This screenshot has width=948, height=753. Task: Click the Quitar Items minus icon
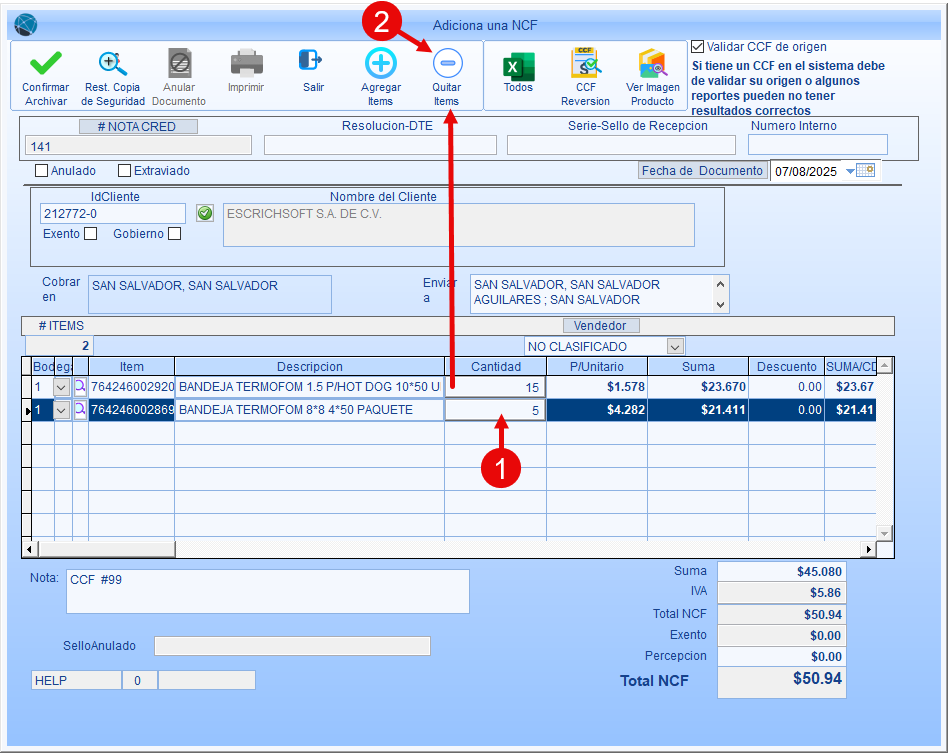point(447,63)
